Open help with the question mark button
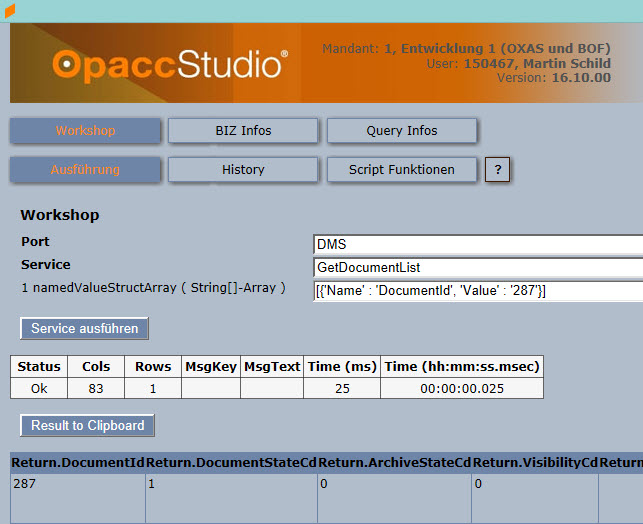The image size is (643, 524). [x=497, y=169]
